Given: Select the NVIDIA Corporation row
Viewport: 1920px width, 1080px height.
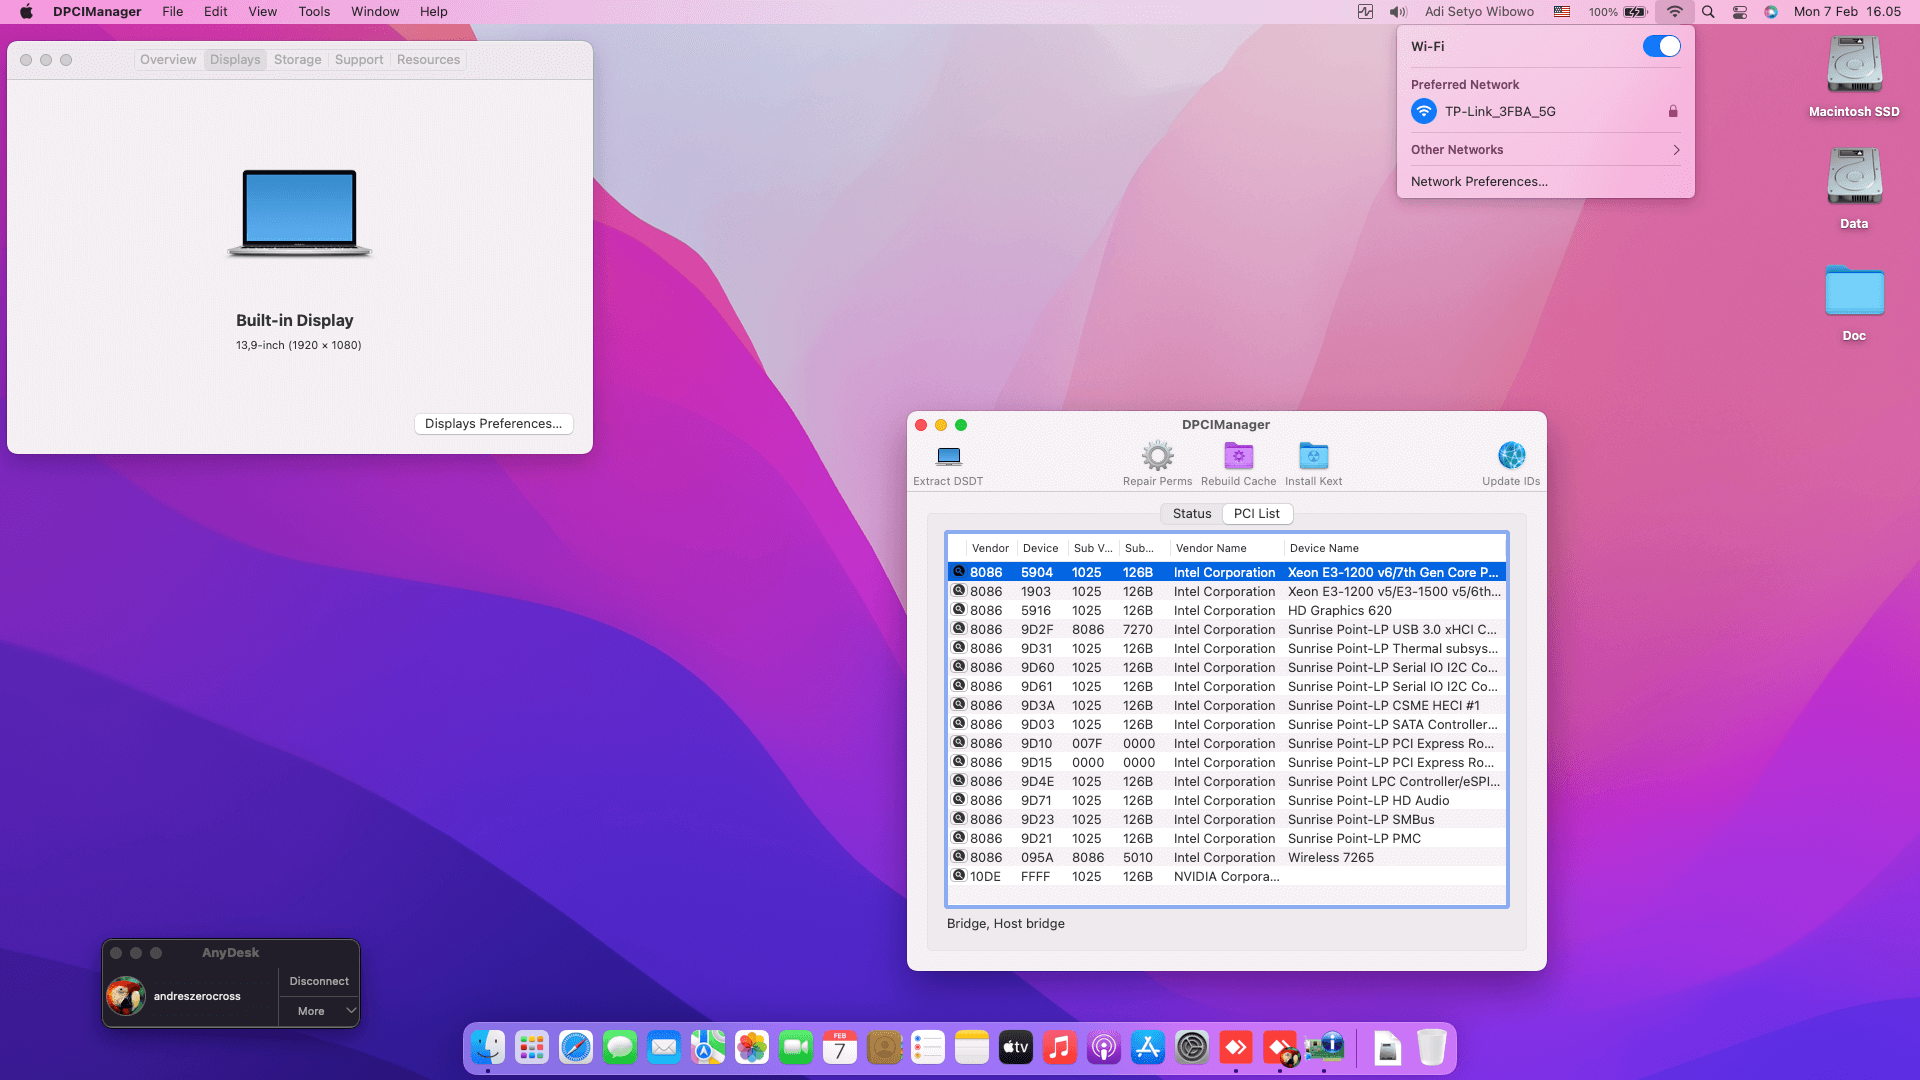Looking at the screenshot, I should [x=1227, y=877].
